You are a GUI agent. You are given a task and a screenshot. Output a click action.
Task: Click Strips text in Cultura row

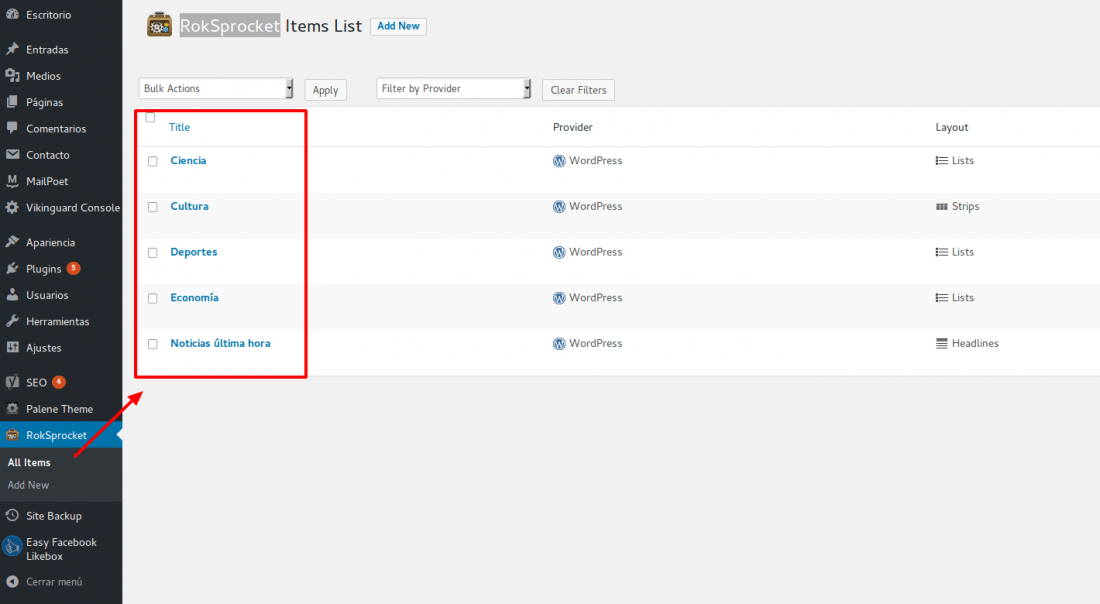pyautogui.click(x=965, y=206)
